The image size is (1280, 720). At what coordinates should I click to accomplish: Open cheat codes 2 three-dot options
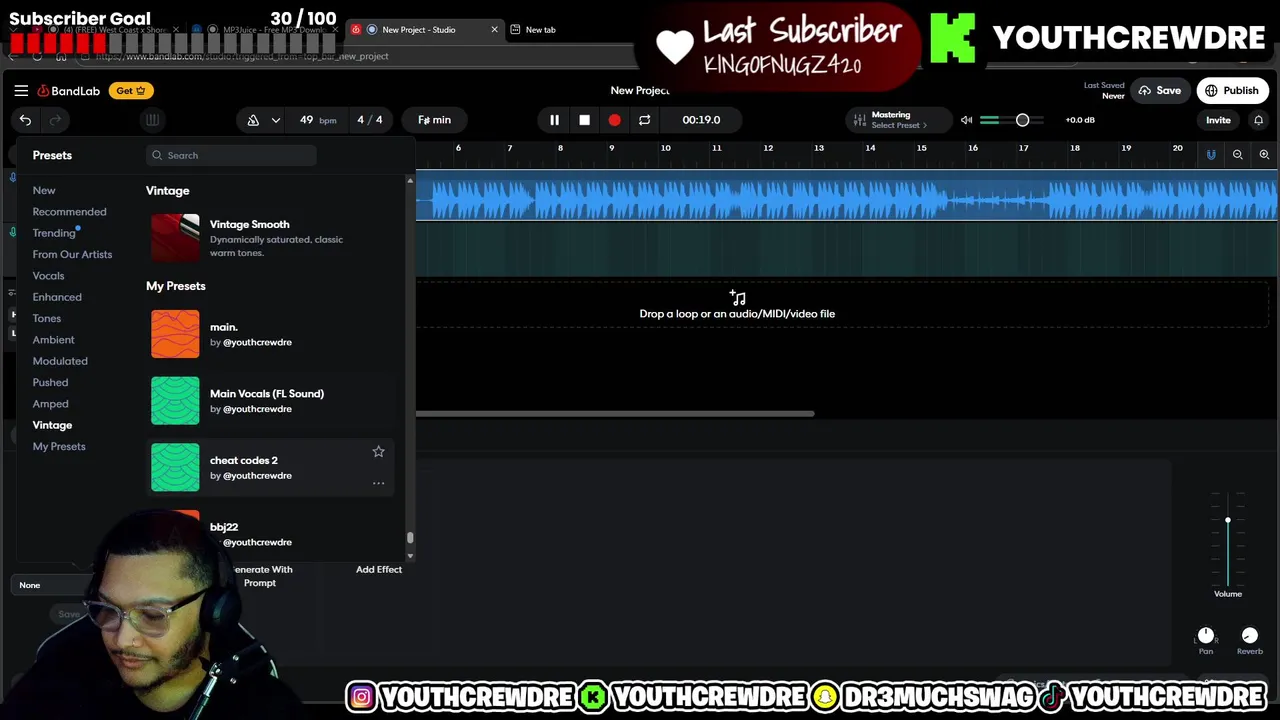378,483
